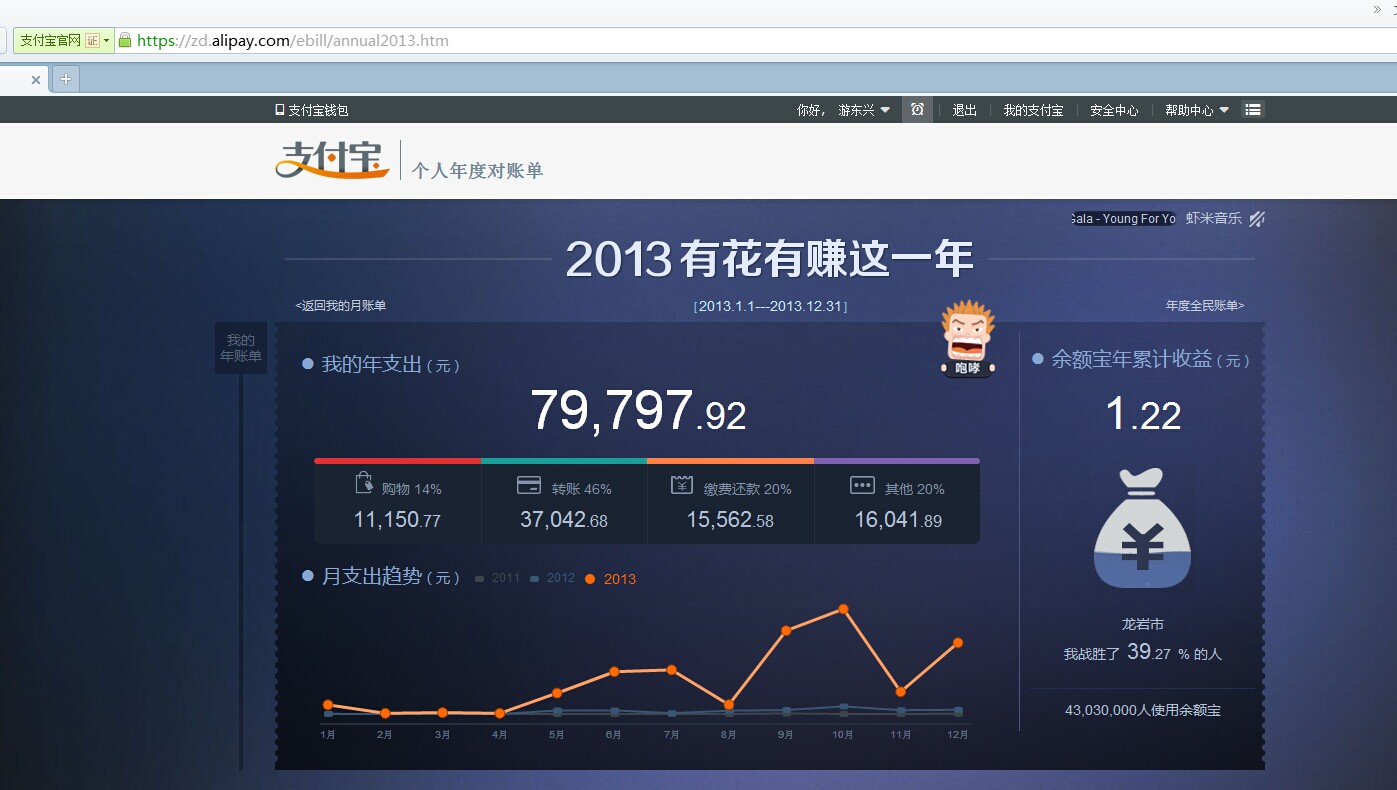1397x790 pixels.
Task: Toggle the Xiami music sound icon
Action: [1257, 219]
